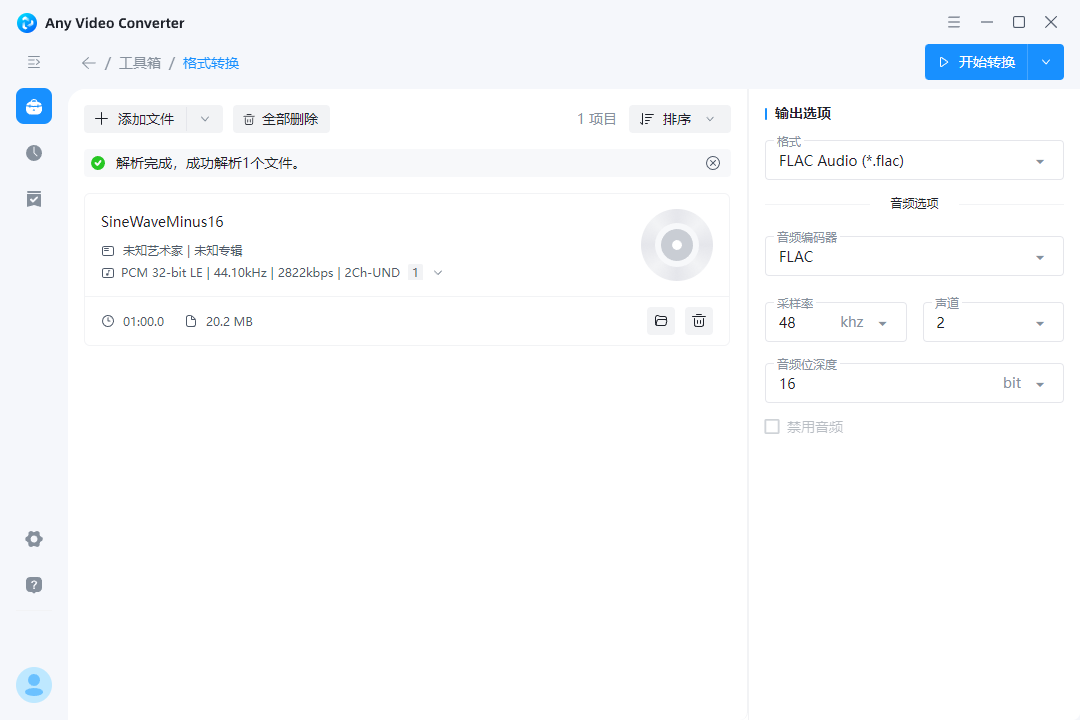The height and width of the screenshot is (720, 1080).
Task: Open the 声道 channels dropdown
Action: pyautogui.click(x=993, y=322)
